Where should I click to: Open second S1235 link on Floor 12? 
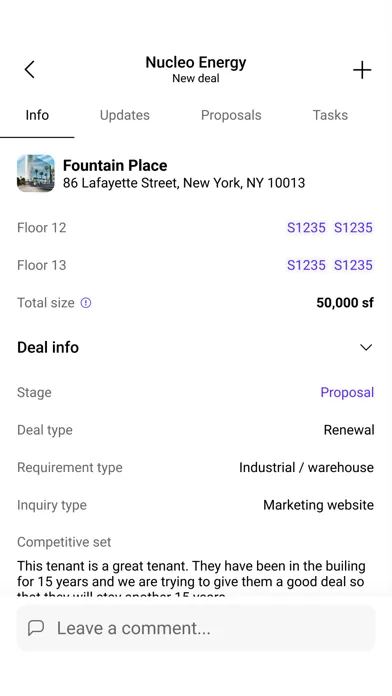[353, 227]
